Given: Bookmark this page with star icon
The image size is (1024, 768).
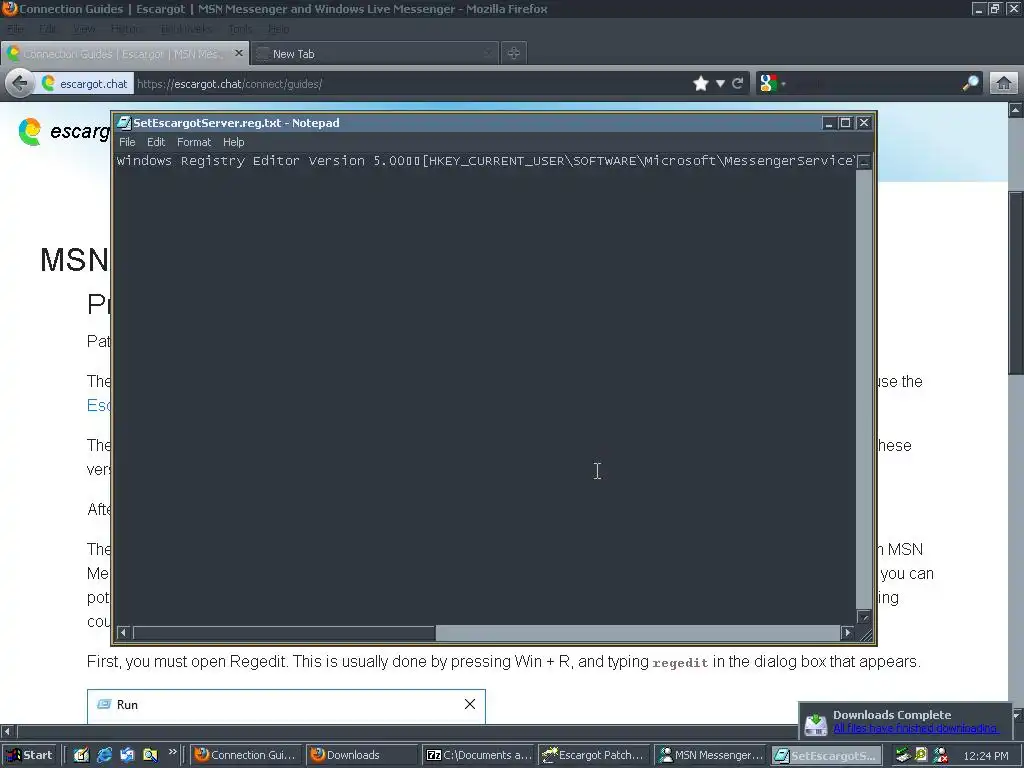Looking at the screenshot, I should click(x=701, y=84).
